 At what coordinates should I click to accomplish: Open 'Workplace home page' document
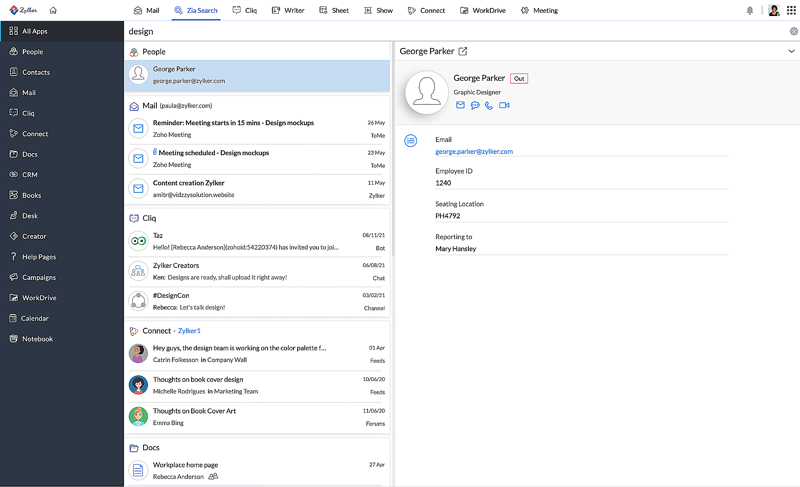pyautogui.click(x=258, y=471)
